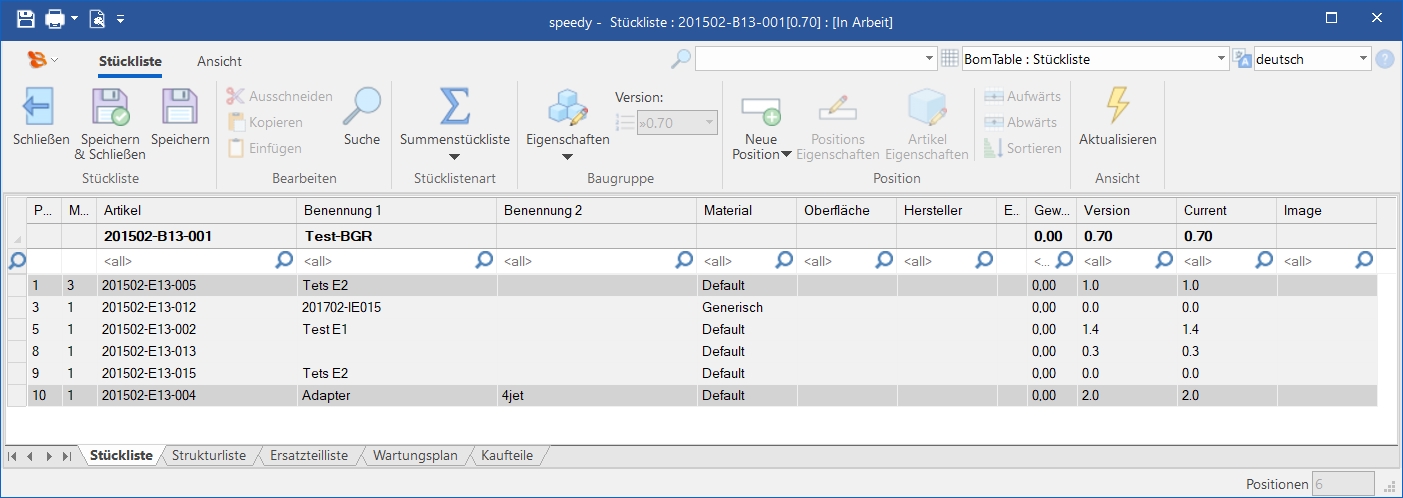
Task: Expand the BomTable : Stückliste combo box
Action: pyautogui.click(x=1221, y=59)
